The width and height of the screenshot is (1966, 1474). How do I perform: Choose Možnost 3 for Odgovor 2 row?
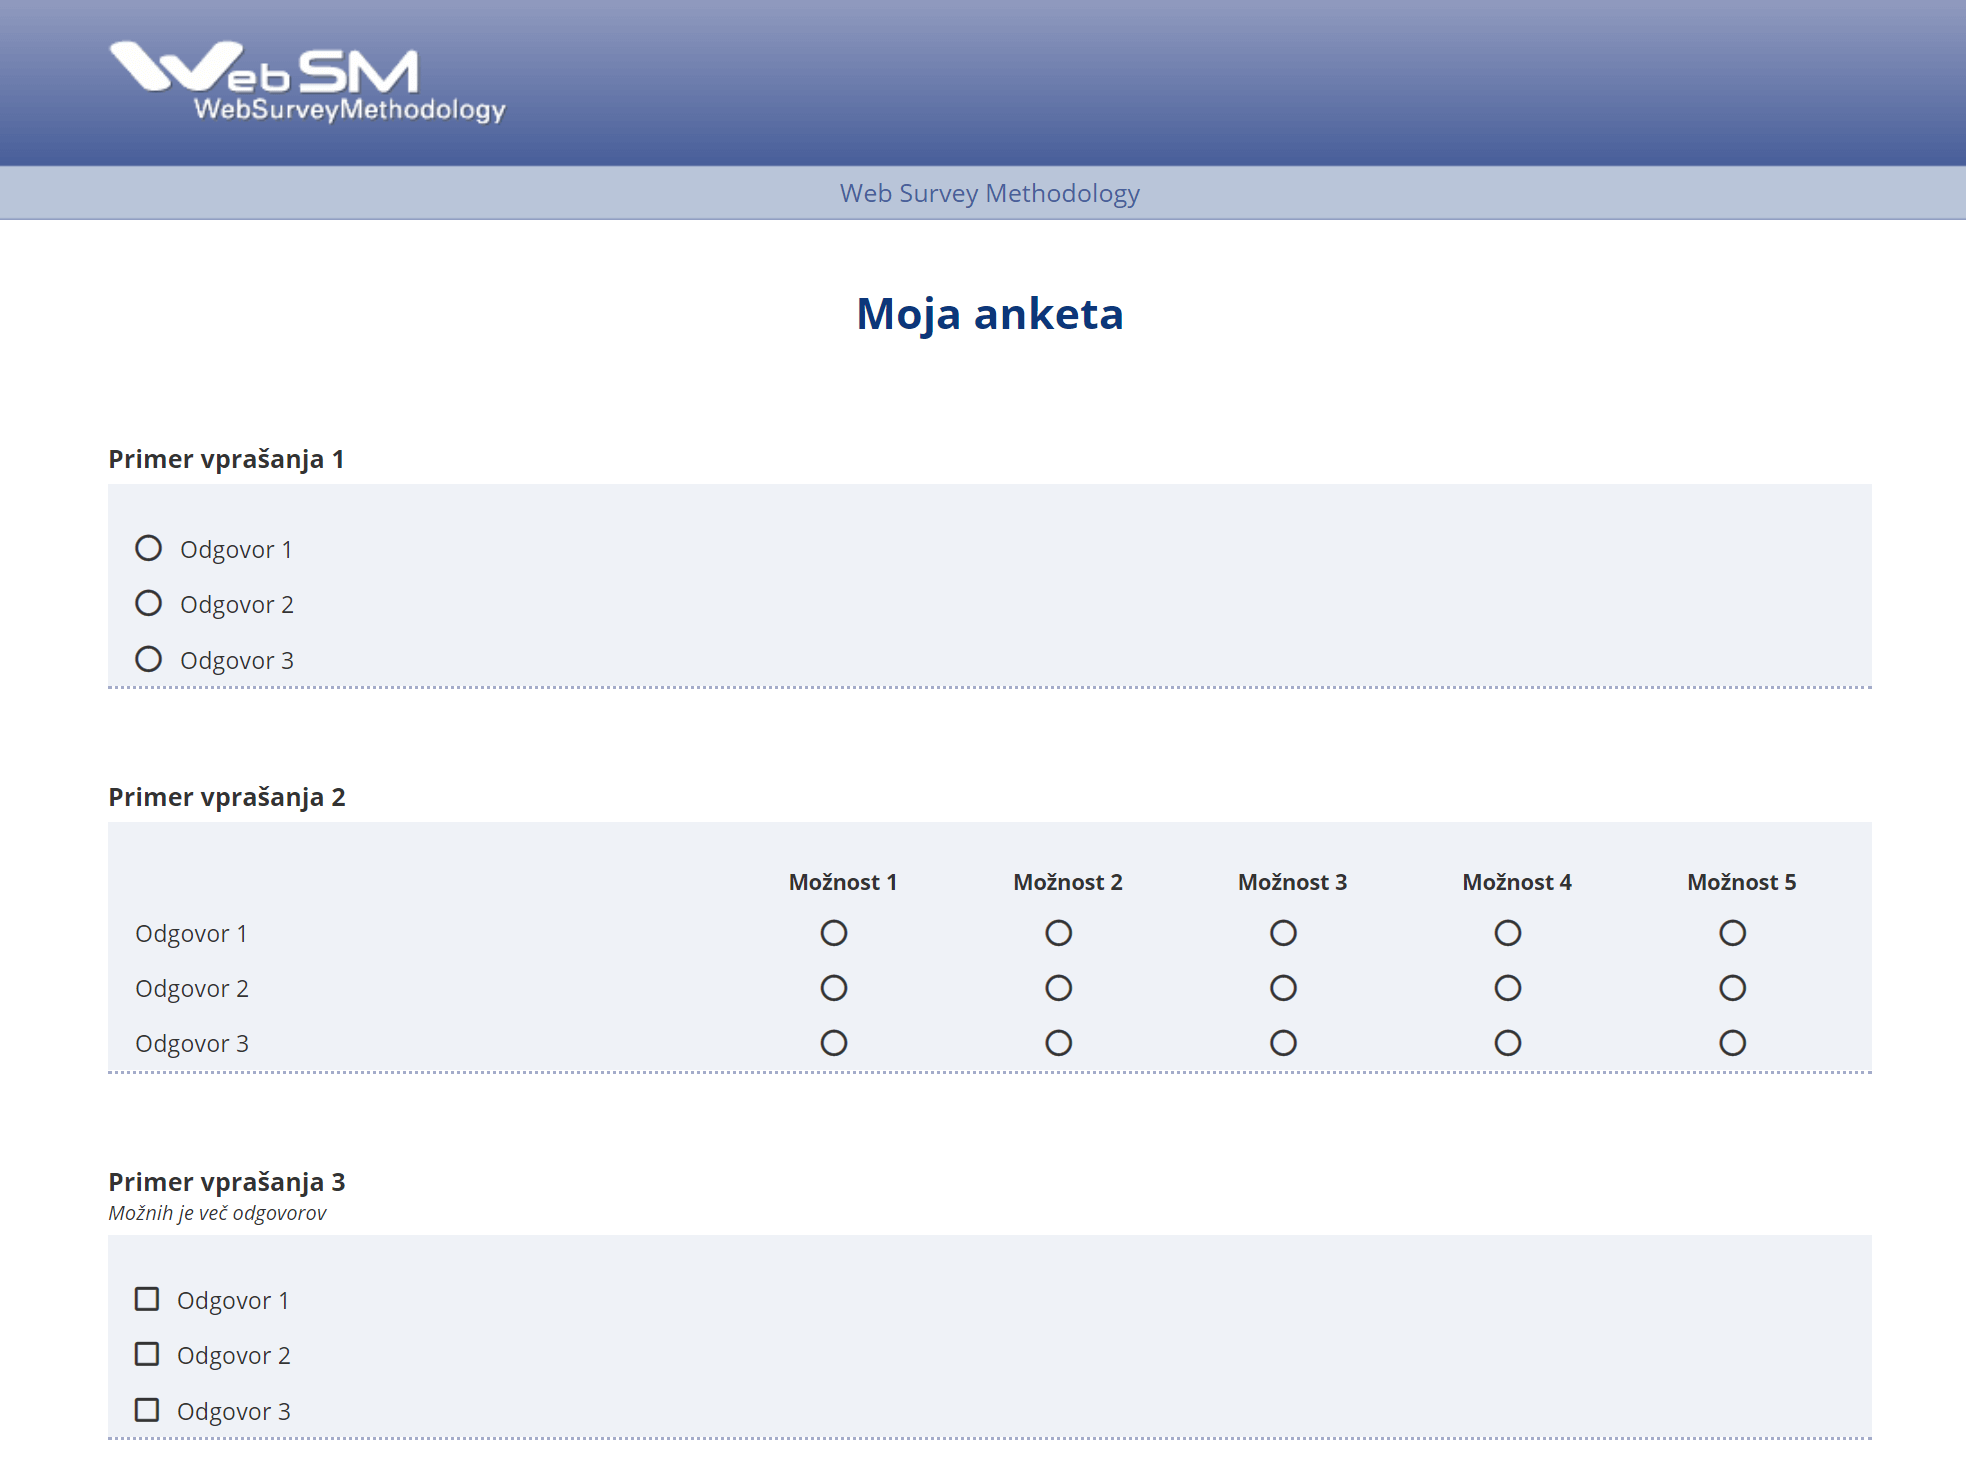(1284, 988)
